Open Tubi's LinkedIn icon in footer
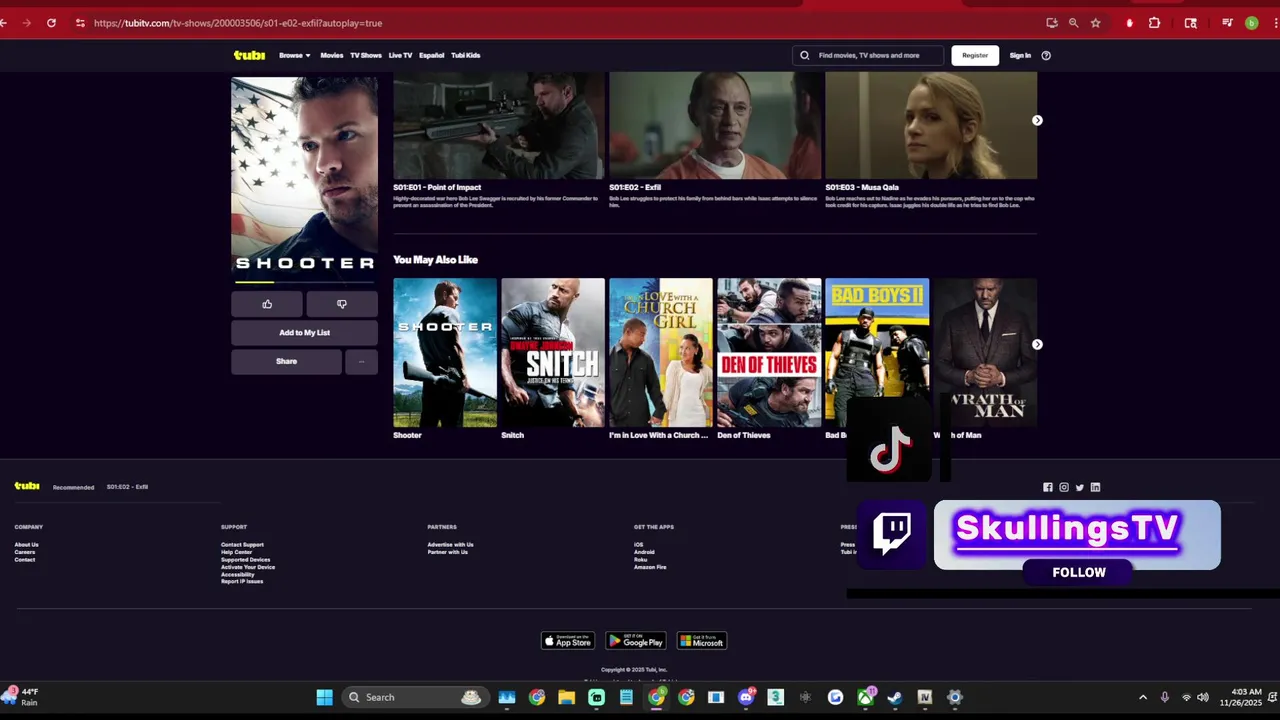The height and width of the screenshot is (720, 1280). [x=1095, y=487]
